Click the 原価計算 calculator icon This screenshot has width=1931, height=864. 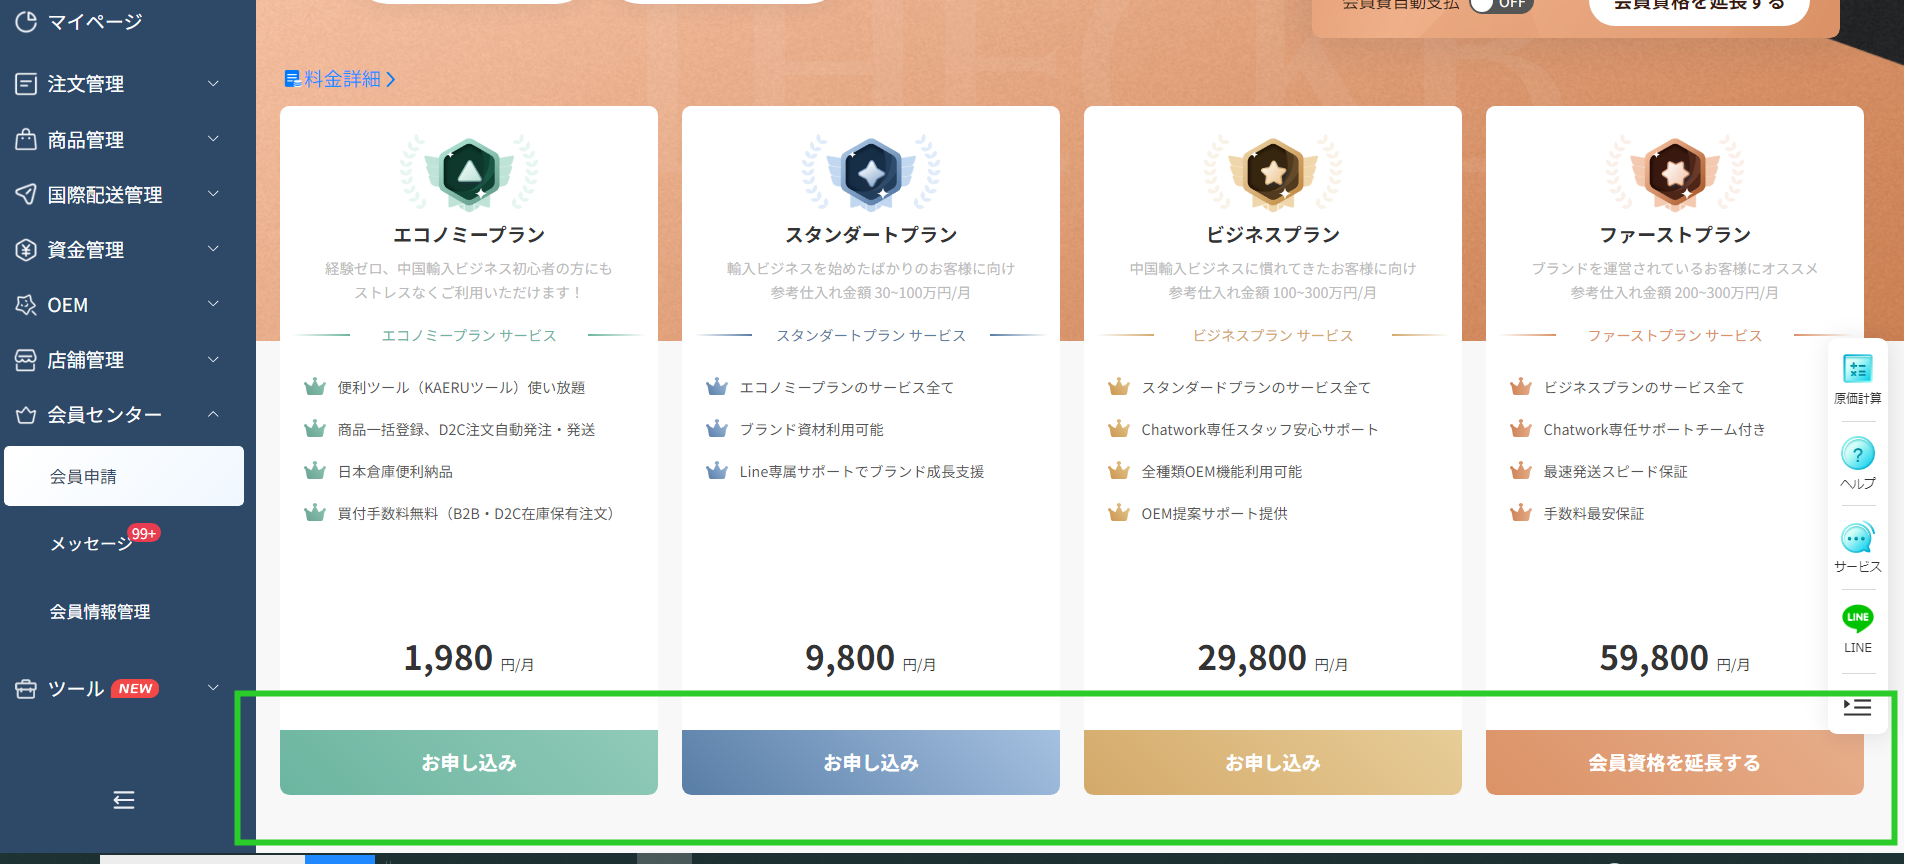(x=1857, y=370)
